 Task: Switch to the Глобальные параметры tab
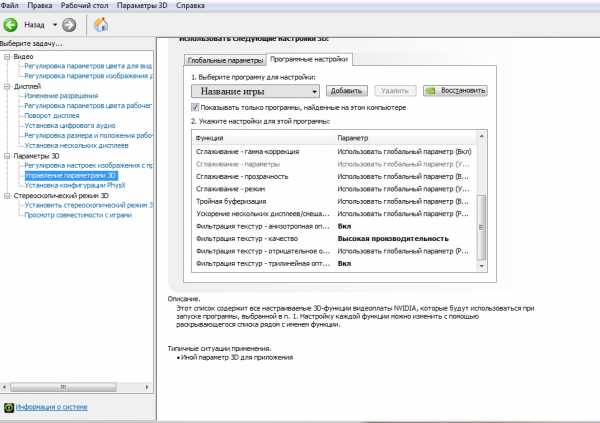tap(225, 60)
